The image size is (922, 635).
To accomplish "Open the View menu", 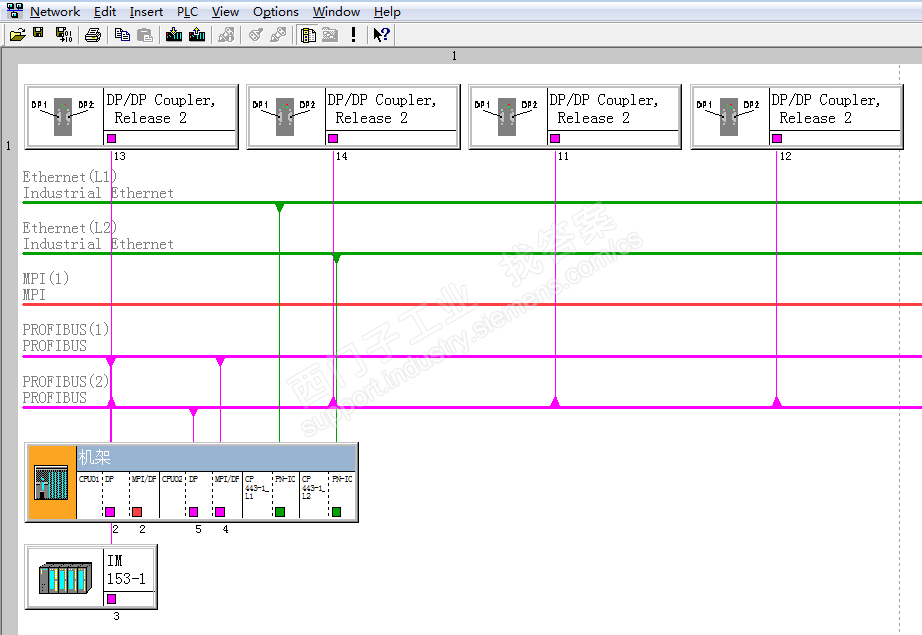I will (225, 12).
